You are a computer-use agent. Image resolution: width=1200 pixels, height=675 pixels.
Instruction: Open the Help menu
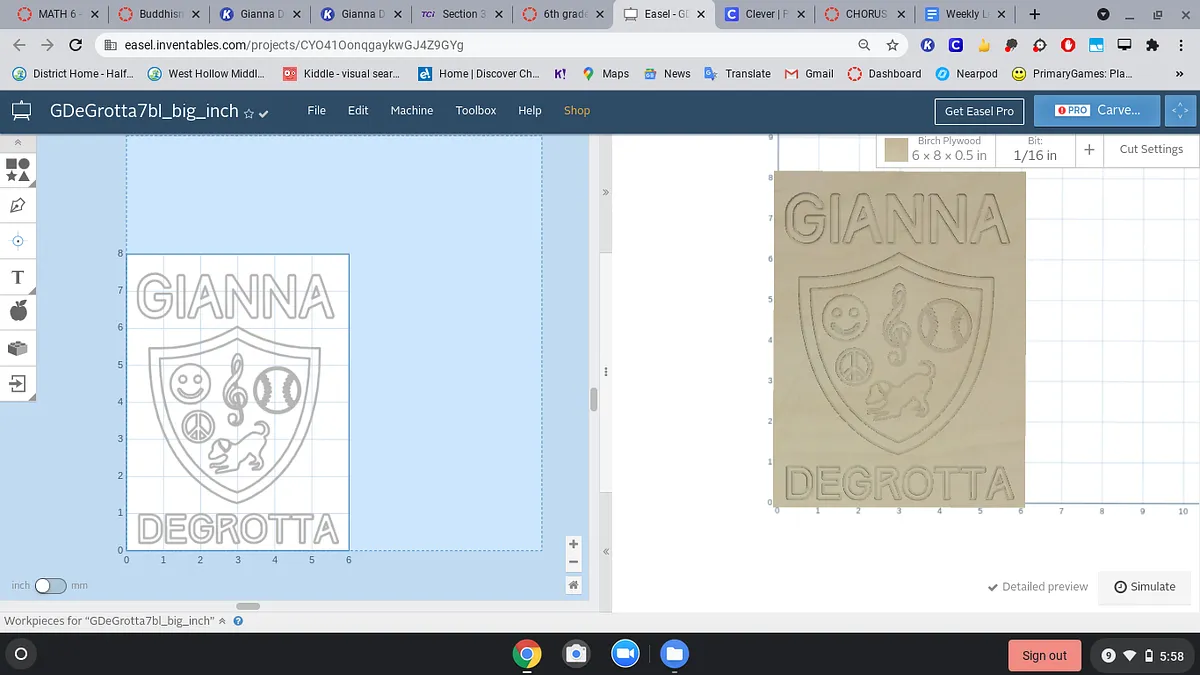pyautogui.click(x=530, y=110)
